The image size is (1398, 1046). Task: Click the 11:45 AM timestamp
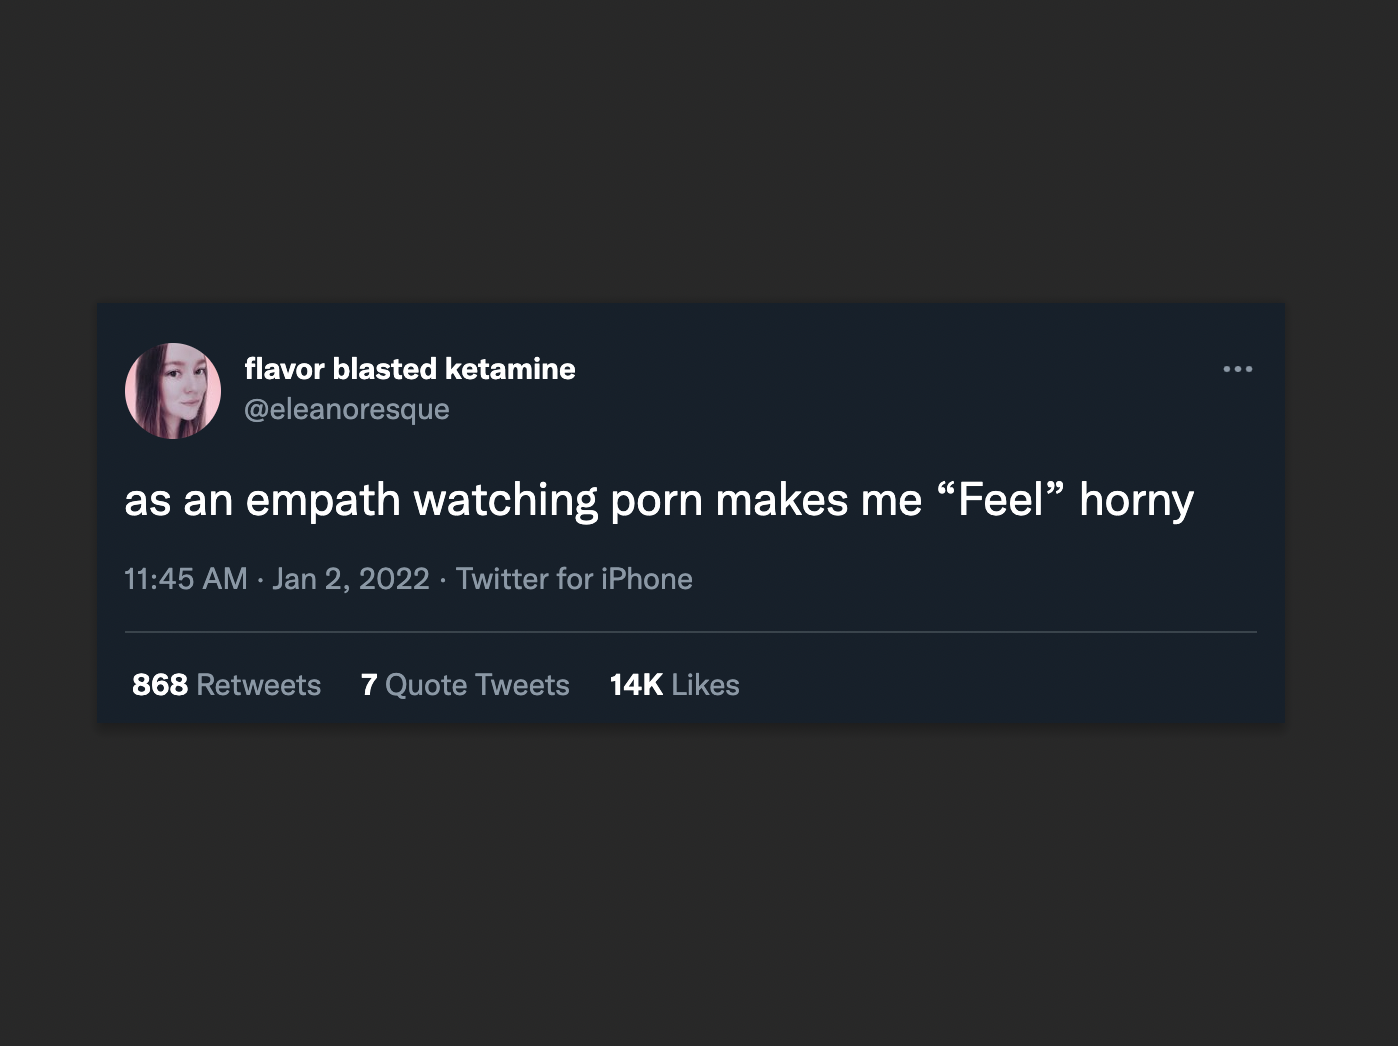186,578
